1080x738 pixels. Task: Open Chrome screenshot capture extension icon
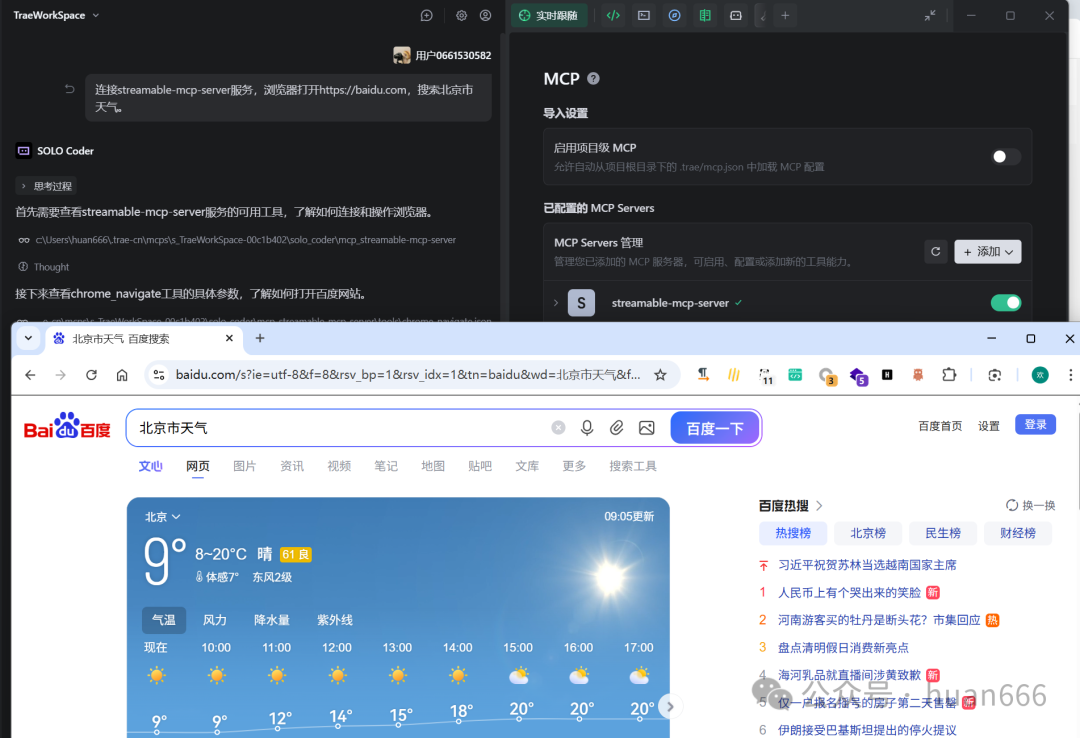click(x=995, y=375)
